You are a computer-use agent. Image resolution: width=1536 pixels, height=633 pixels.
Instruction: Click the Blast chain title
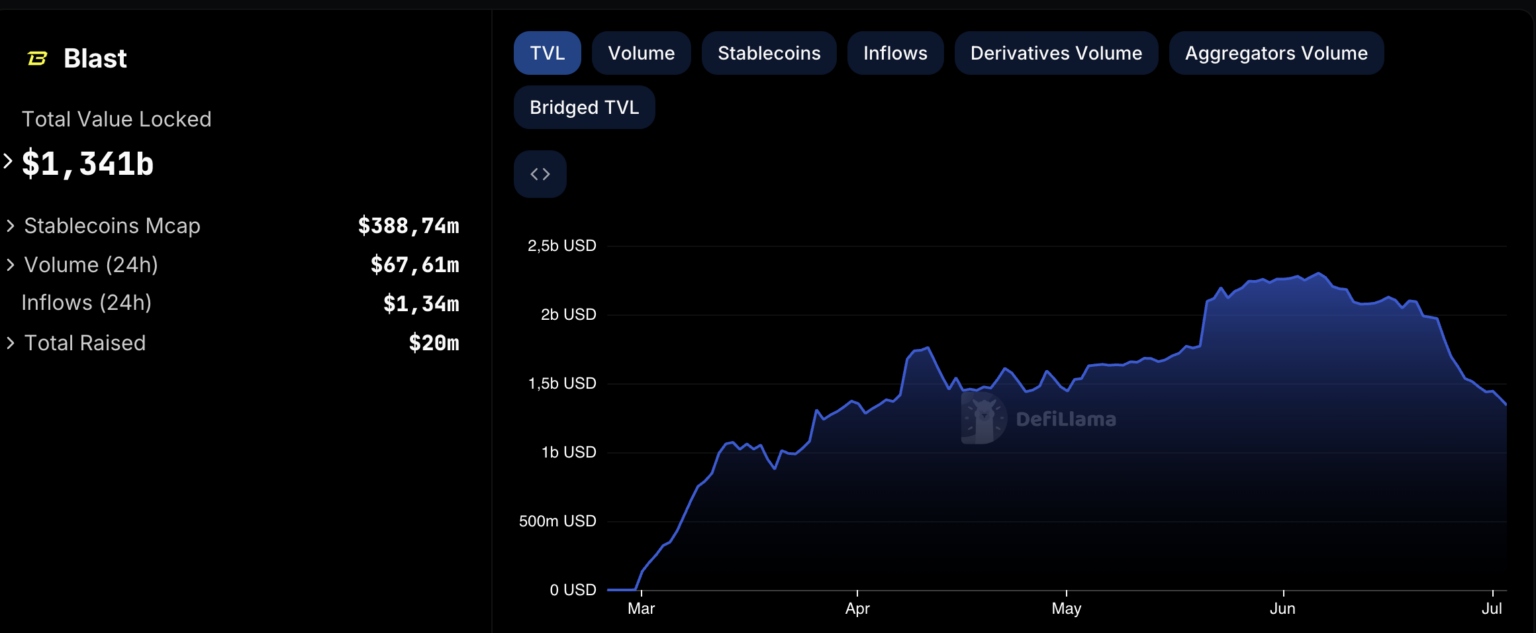(95, 59)
